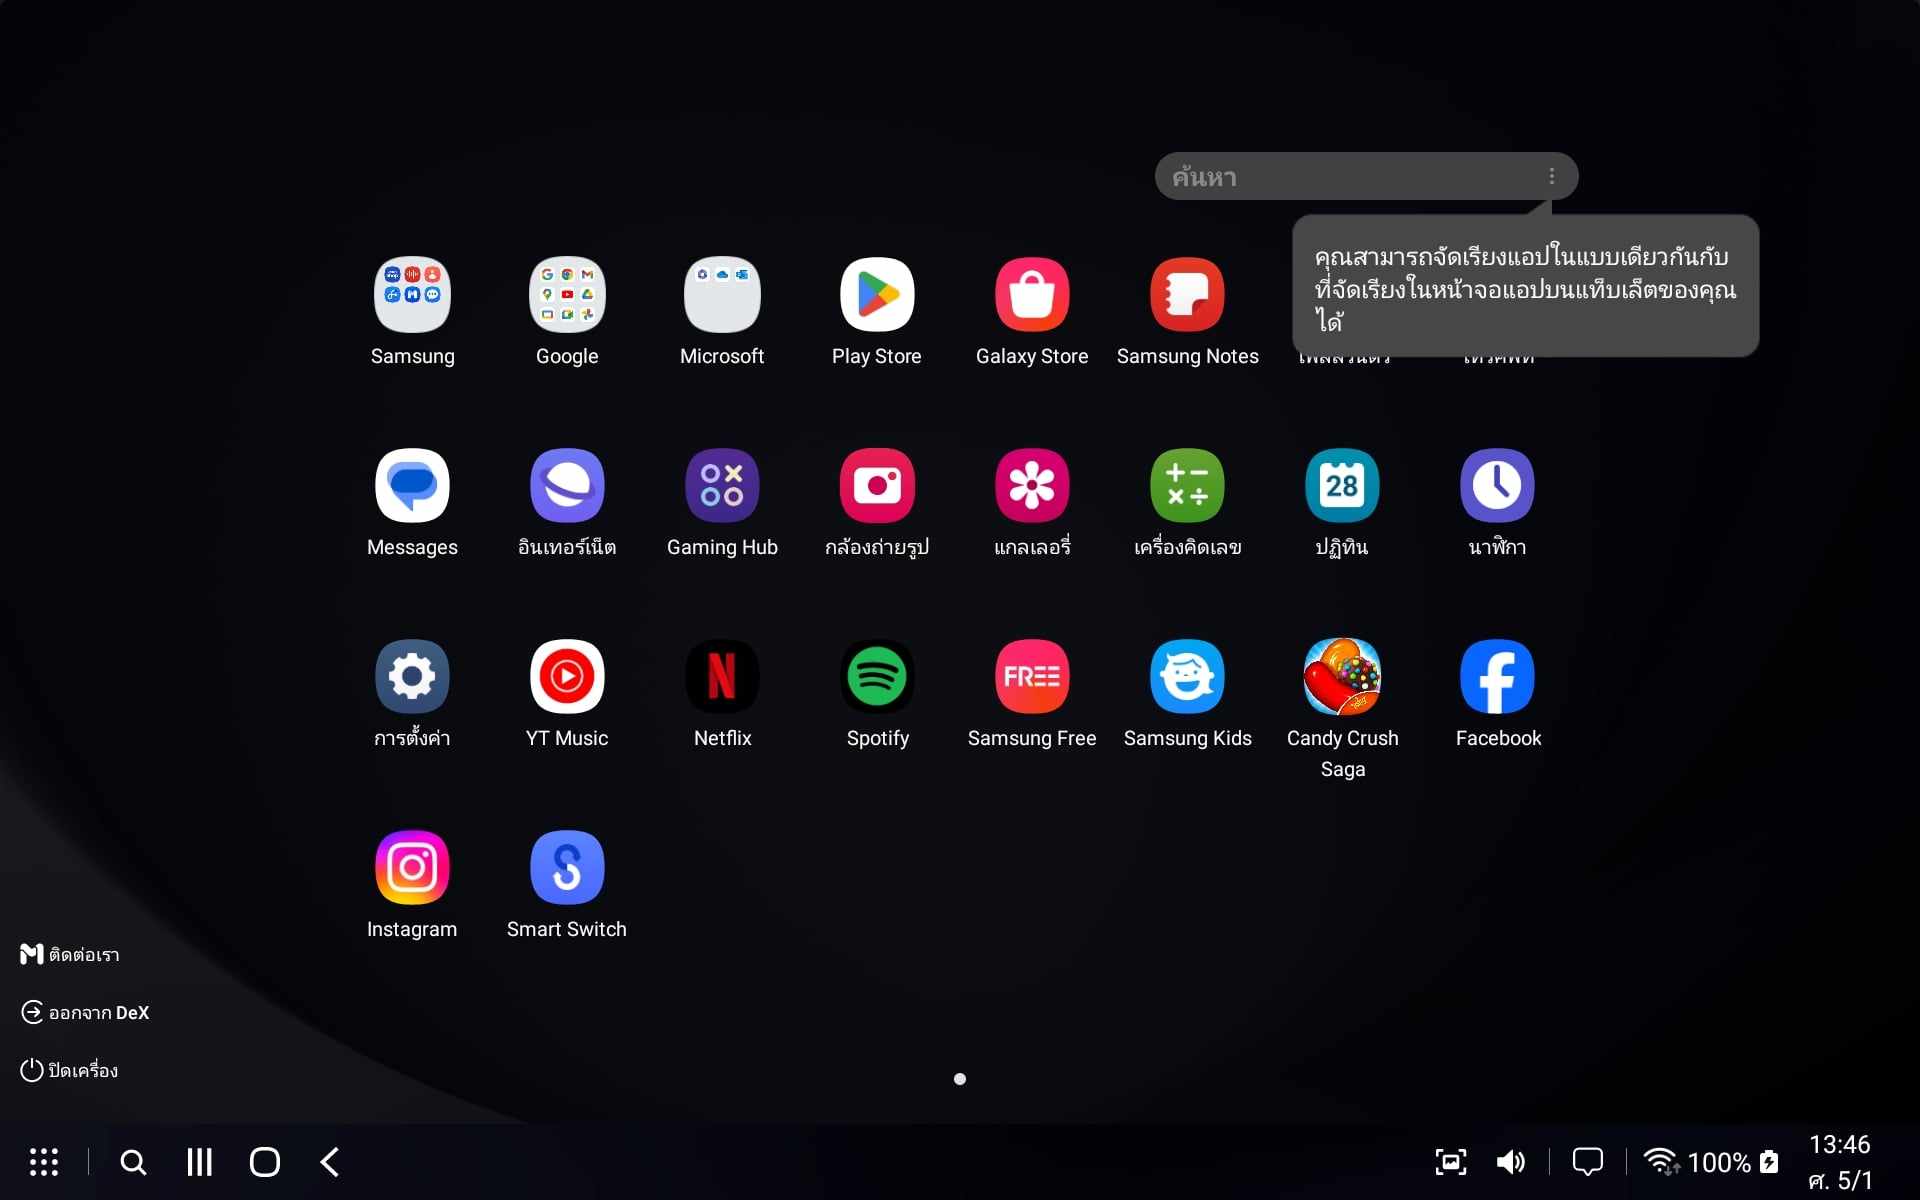Click the screenshot capture icon in taskbar
This screenshot has height=1200, width=1920.
tap(1451, 1162)
